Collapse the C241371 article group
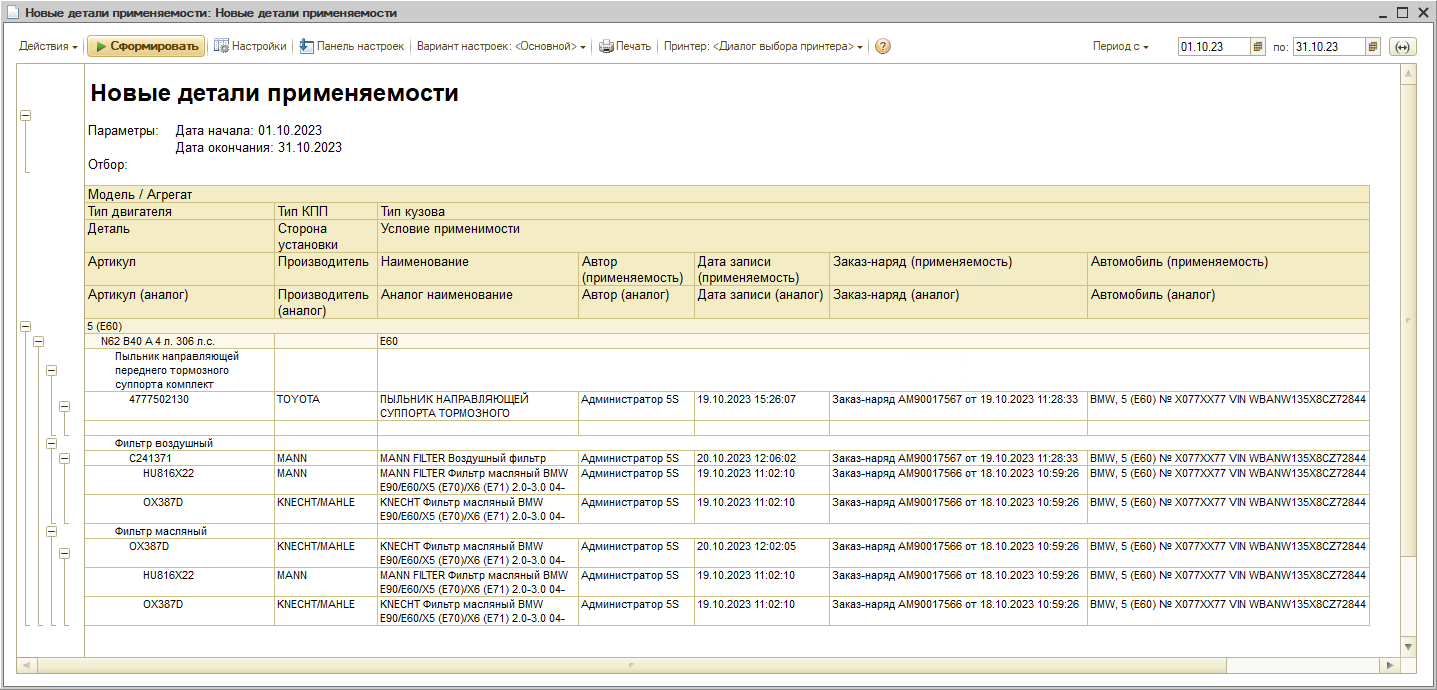The width and height of the screenshot is (1437, 690). click(x=65, y=458)
